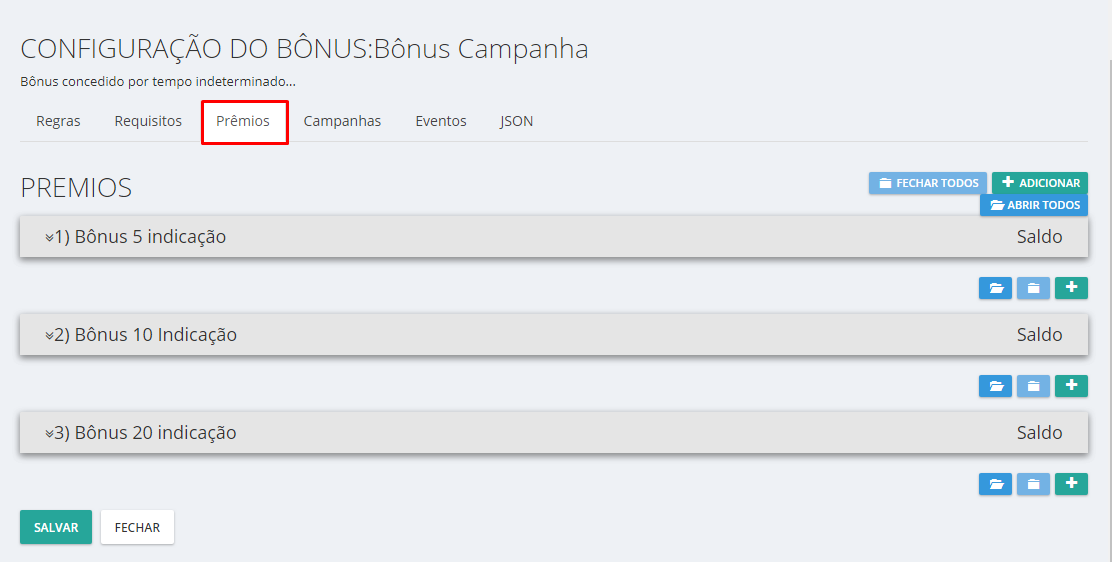Image resolution: width=1112 pixels, height=562 pixels.
Task: Save configuration with the Salvar button
Action: pos(56,527)
